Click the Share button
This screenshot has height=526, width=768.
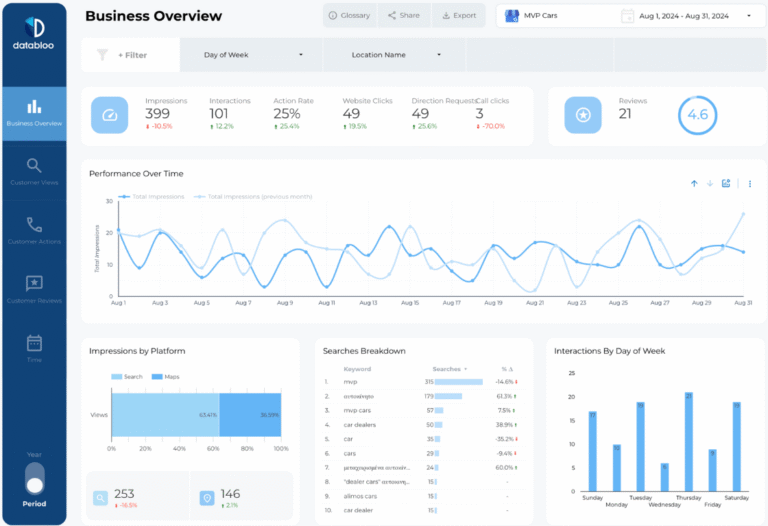click(x=404, y=16)
